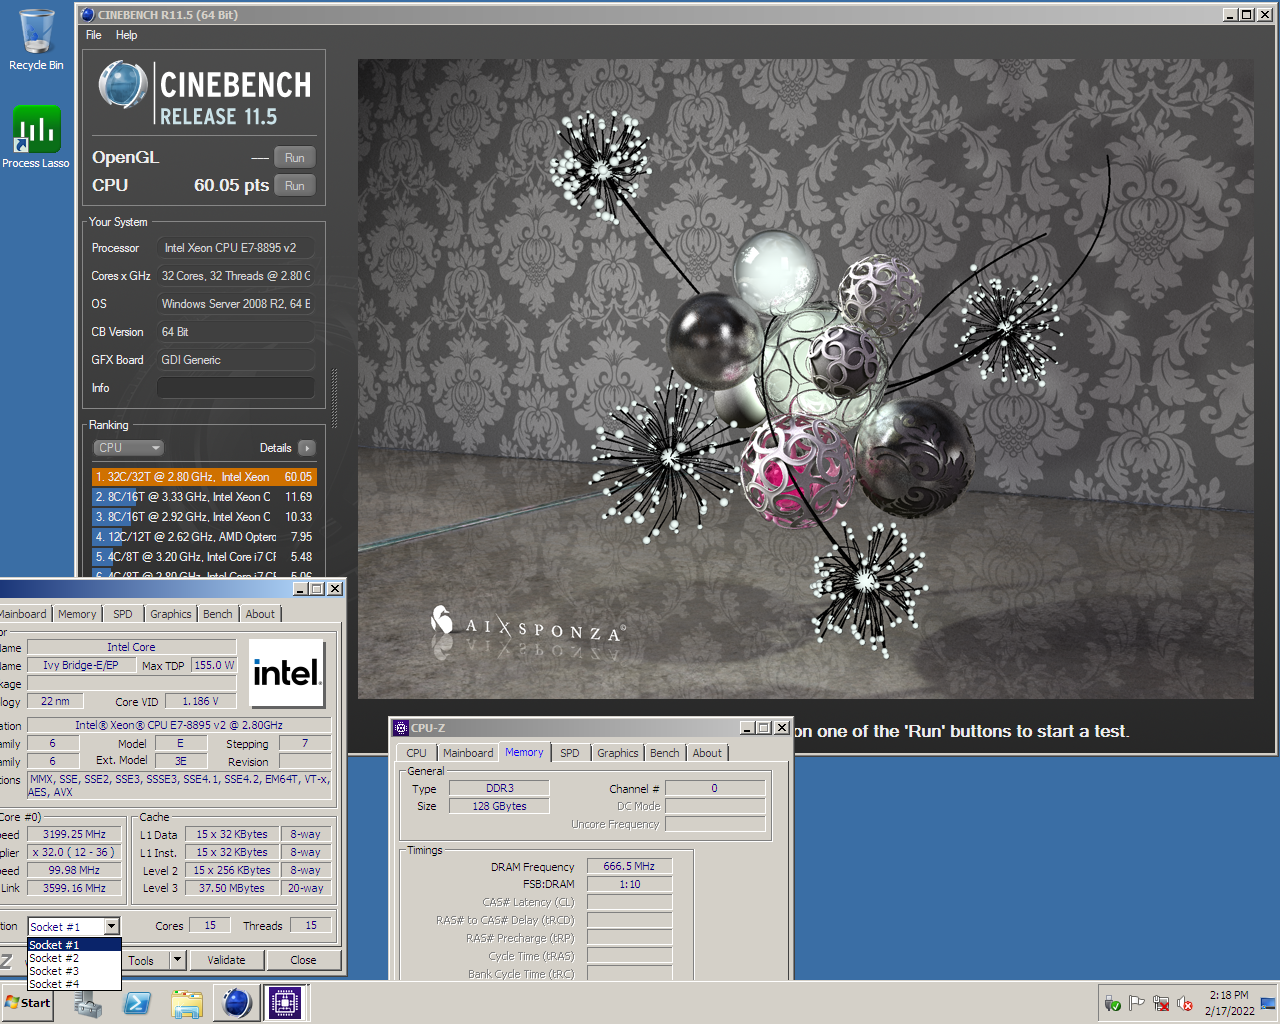Select Cinebench taskbar button

pyautogui.click(x=236, y=1003)
